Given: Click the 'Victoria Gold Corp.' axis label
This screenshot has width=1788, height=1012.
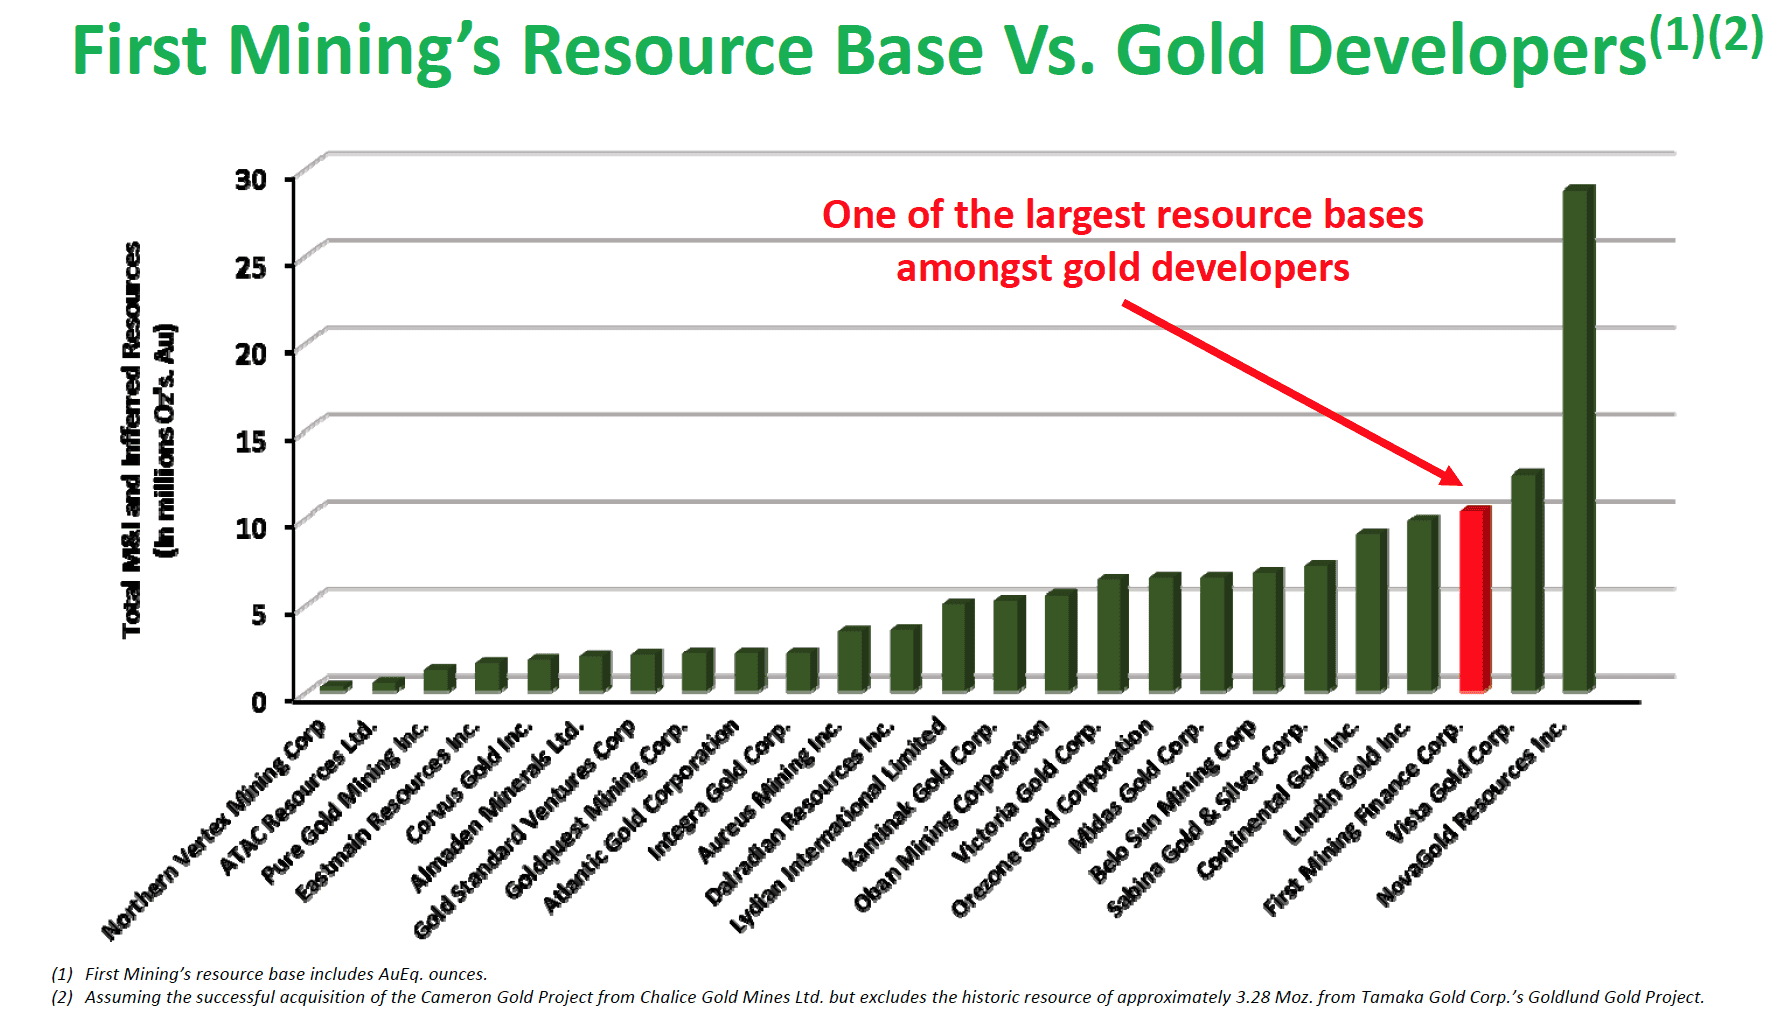Looking at the screenshot, I should 1027,790.
